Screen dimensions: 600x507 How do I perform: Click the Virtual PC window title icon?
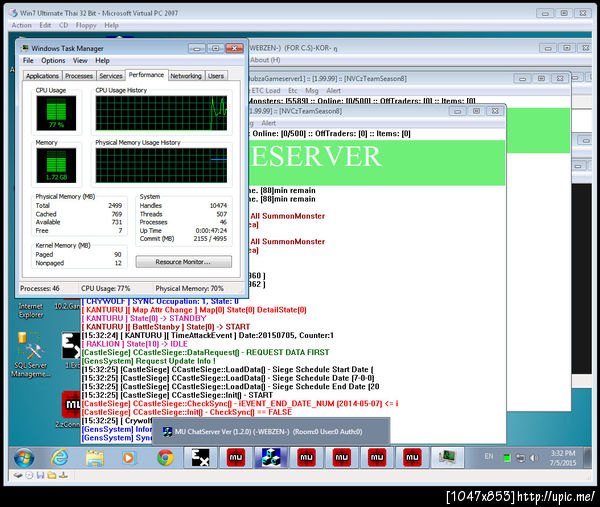click(14, 13)
